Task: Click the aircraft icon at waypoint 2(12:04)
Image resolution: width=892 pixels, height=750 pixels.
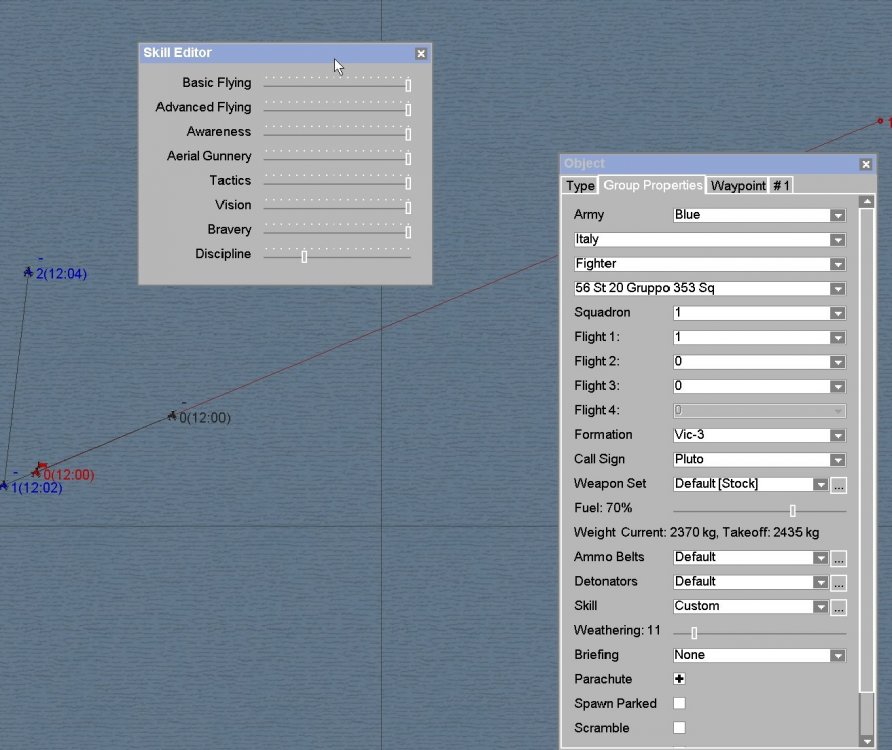Action: (x=28, y=272)
